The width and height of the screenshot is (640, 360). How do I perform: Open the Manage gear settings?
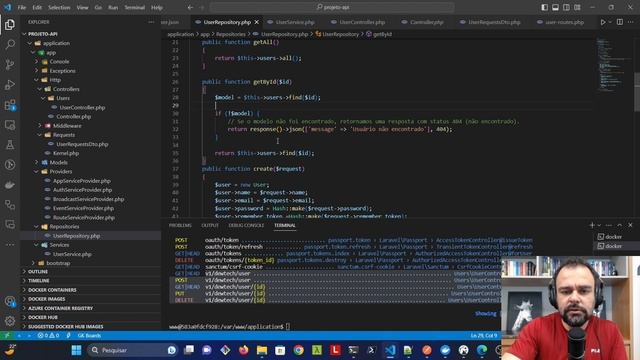click(10, 321)
